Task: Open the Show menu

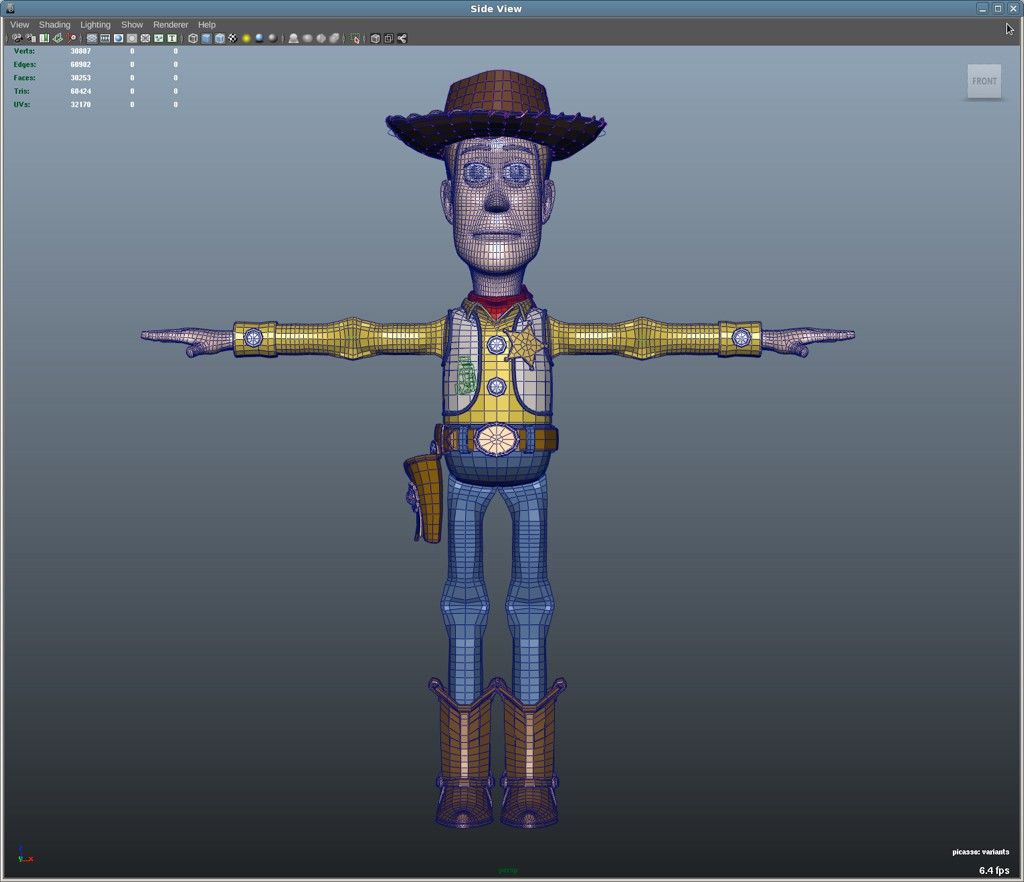Action: coord(132,24)
